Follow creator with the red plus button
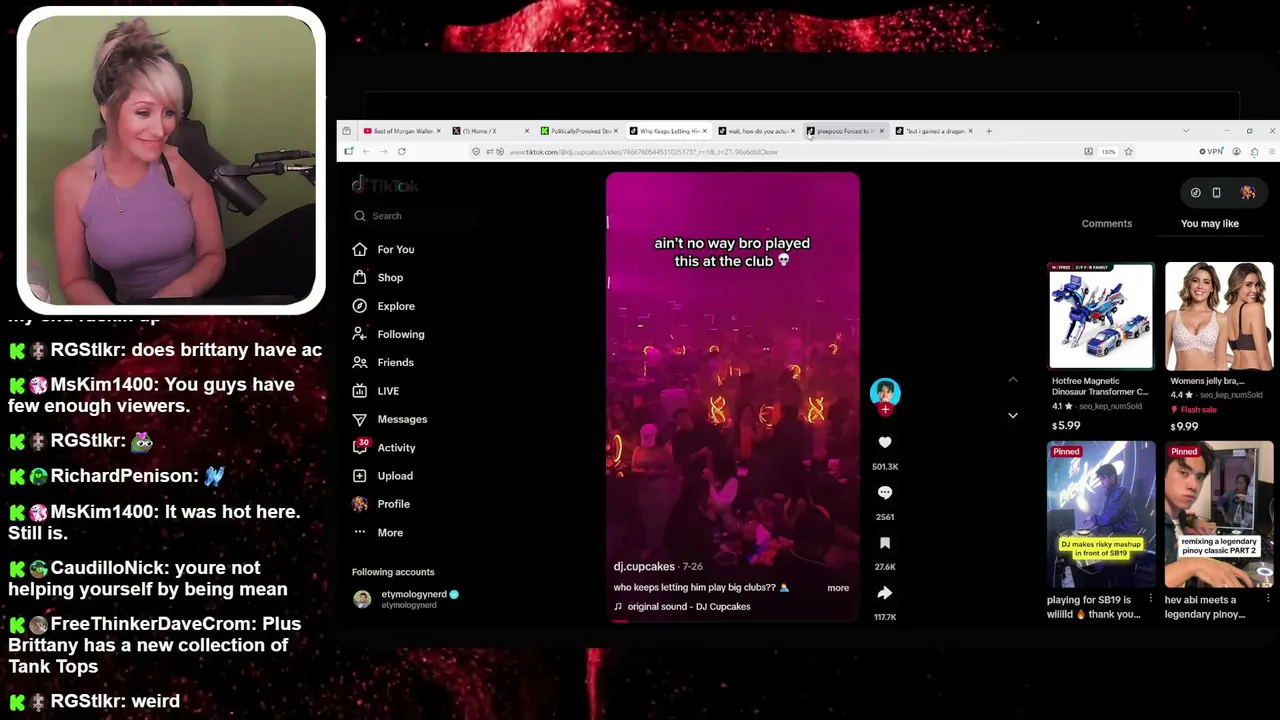 (885, 409)
